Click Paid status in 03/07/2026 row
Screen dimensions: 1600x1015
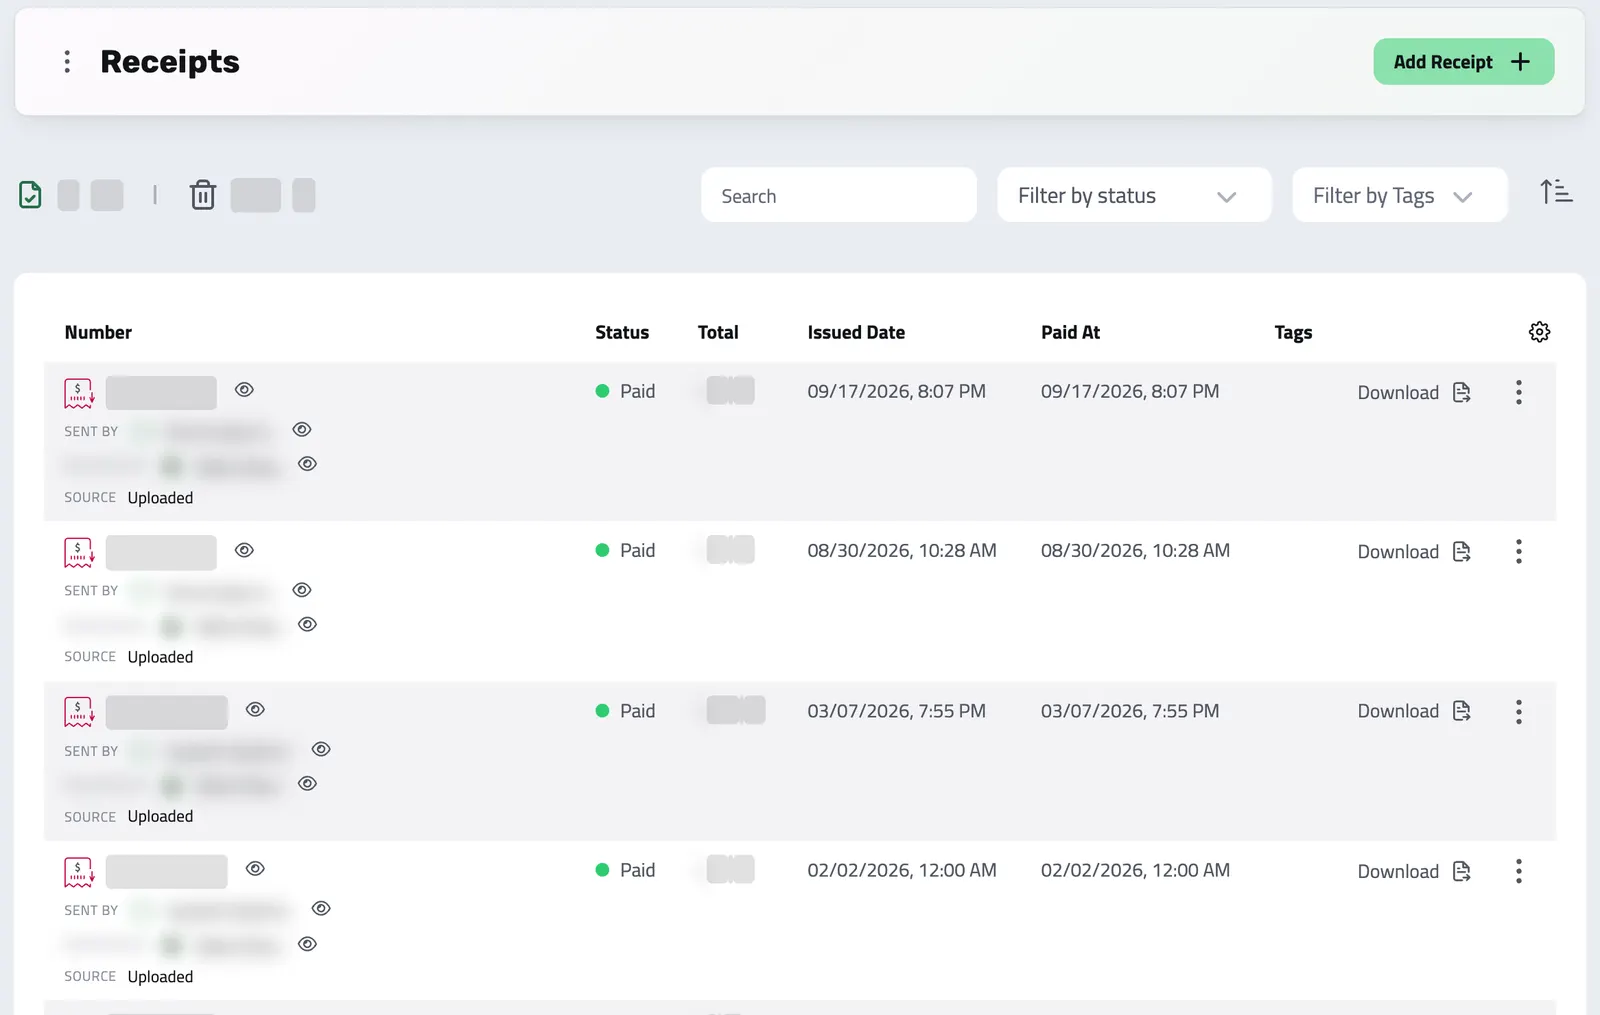tap(625, 711)
